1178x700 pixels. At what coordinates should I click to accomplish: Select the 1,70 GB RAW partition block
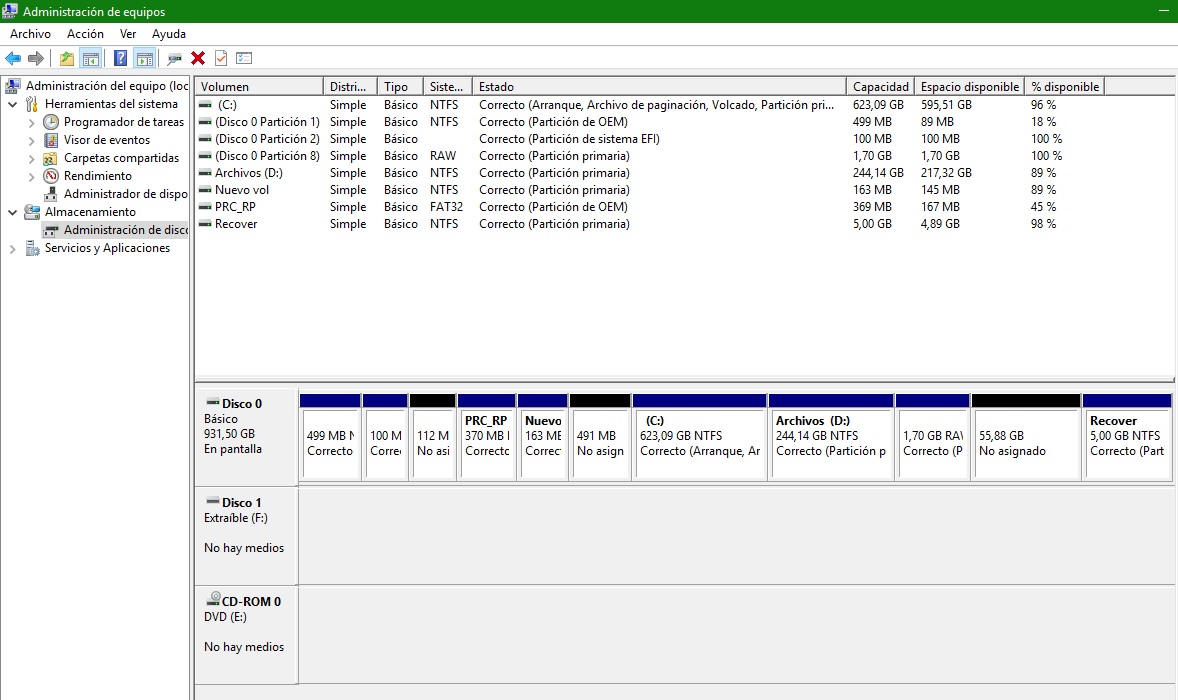pos(932,436)
